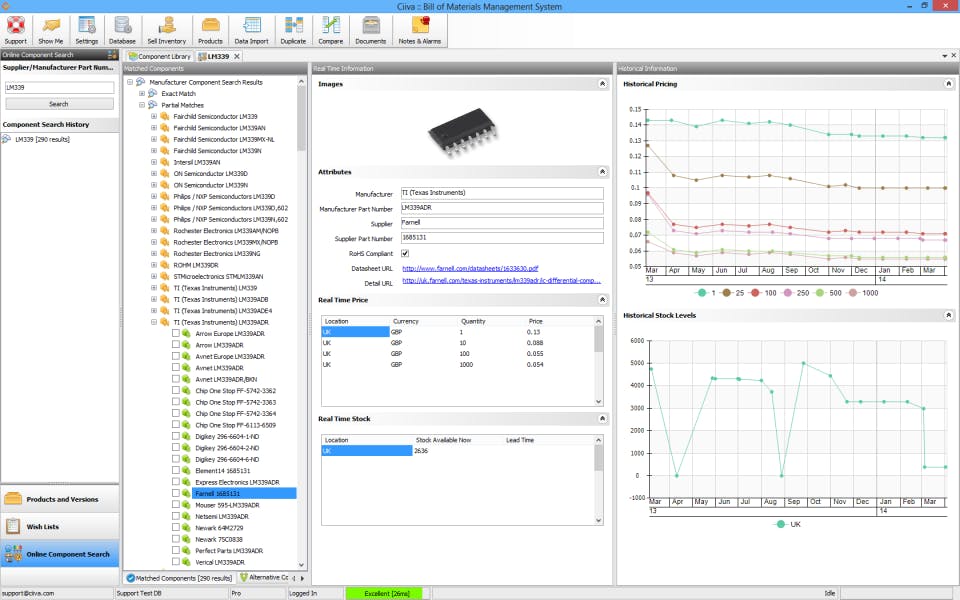Viewport: 960px width, 600px height.
Task: Launch the Data Import tool
Action: (251, 29)
